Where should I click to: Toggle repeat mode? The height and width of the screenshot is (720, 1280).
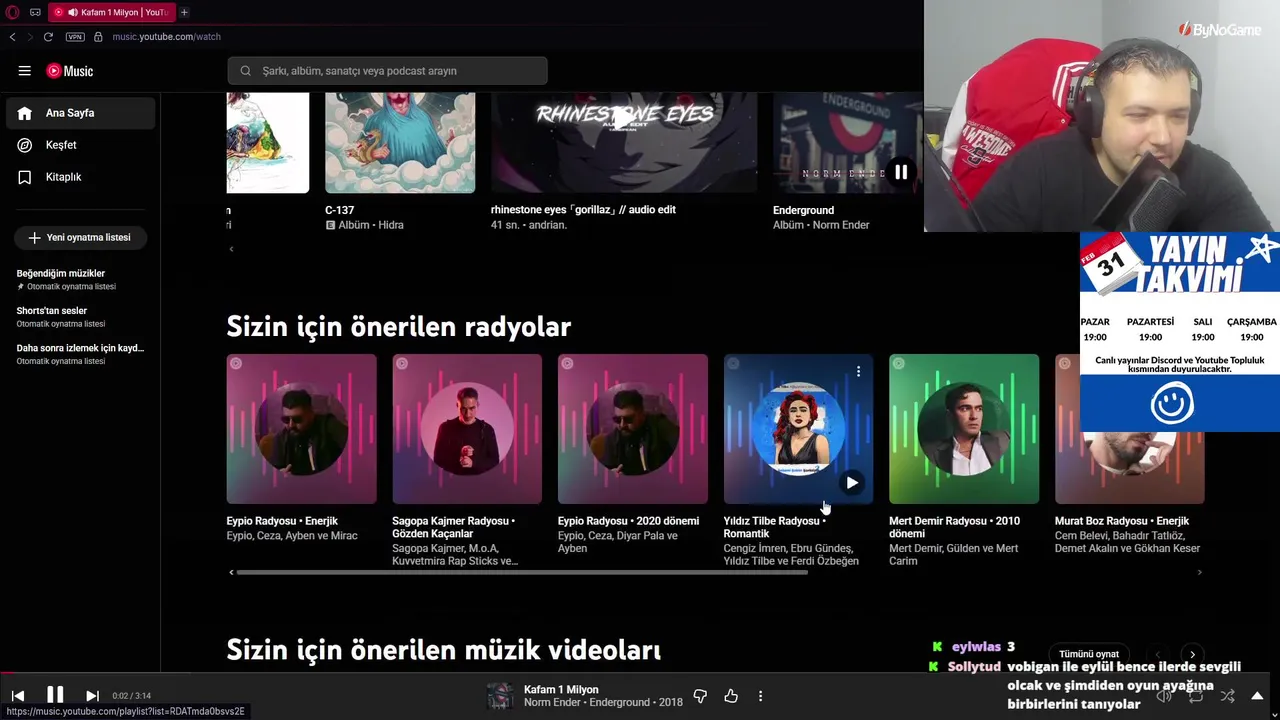1196,696
